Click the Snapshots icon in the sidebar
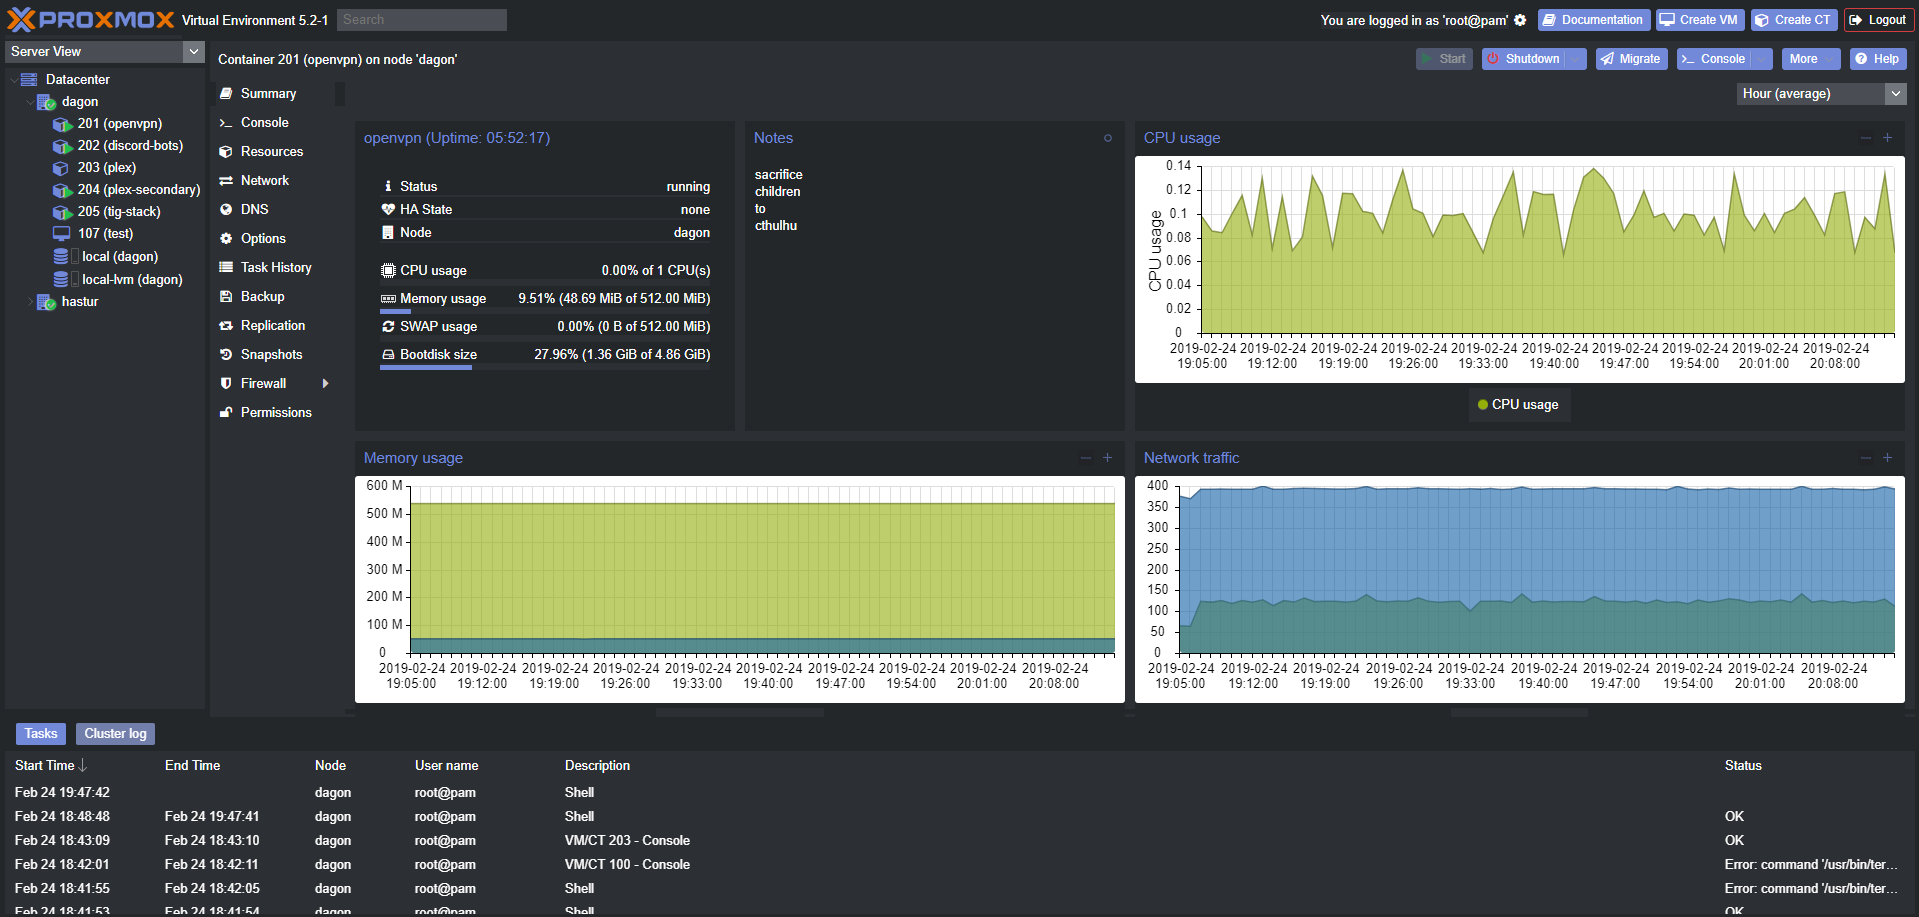Viewport: 1919px width, 917px height. (x=226, y=355)
